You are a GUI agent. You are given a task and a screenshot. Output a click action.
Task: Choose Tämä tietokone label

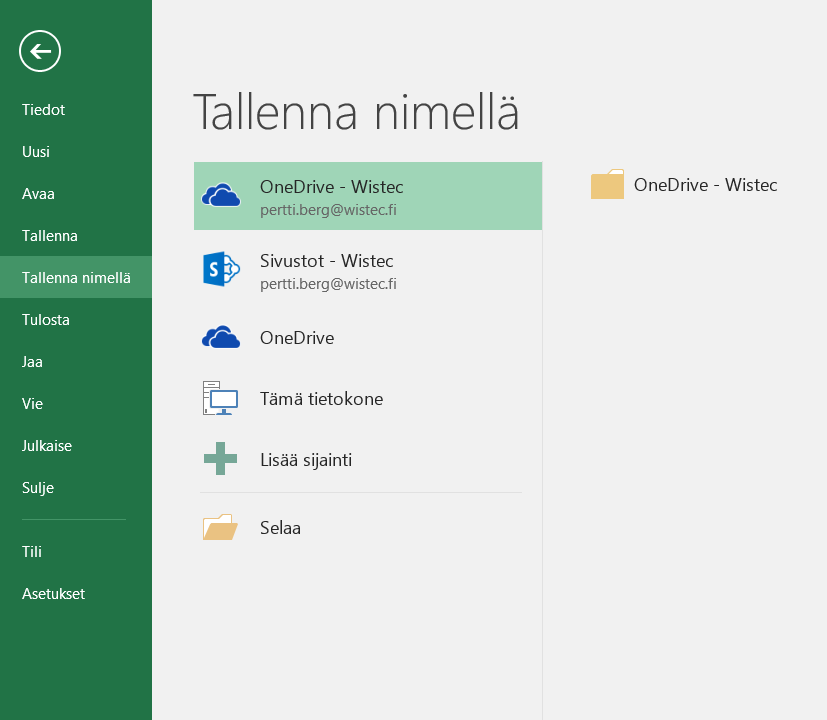tap(322, 399)
